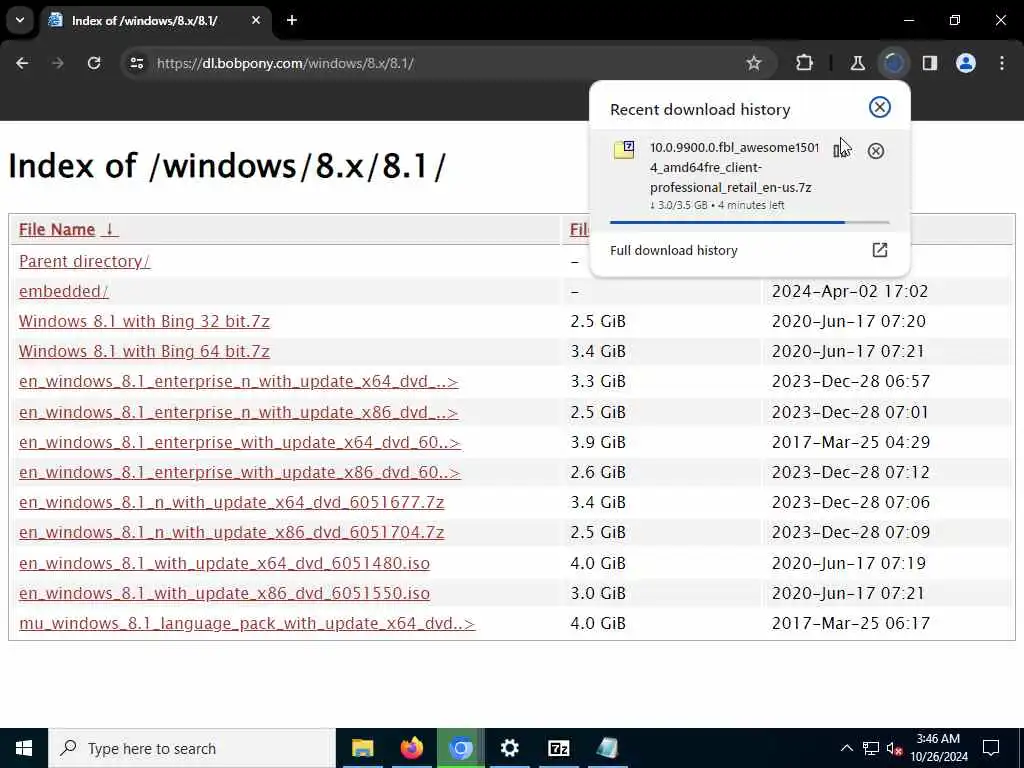The image size is (1024, 768).
Task: Click the taskbar search box
Action: coord(192,748)
